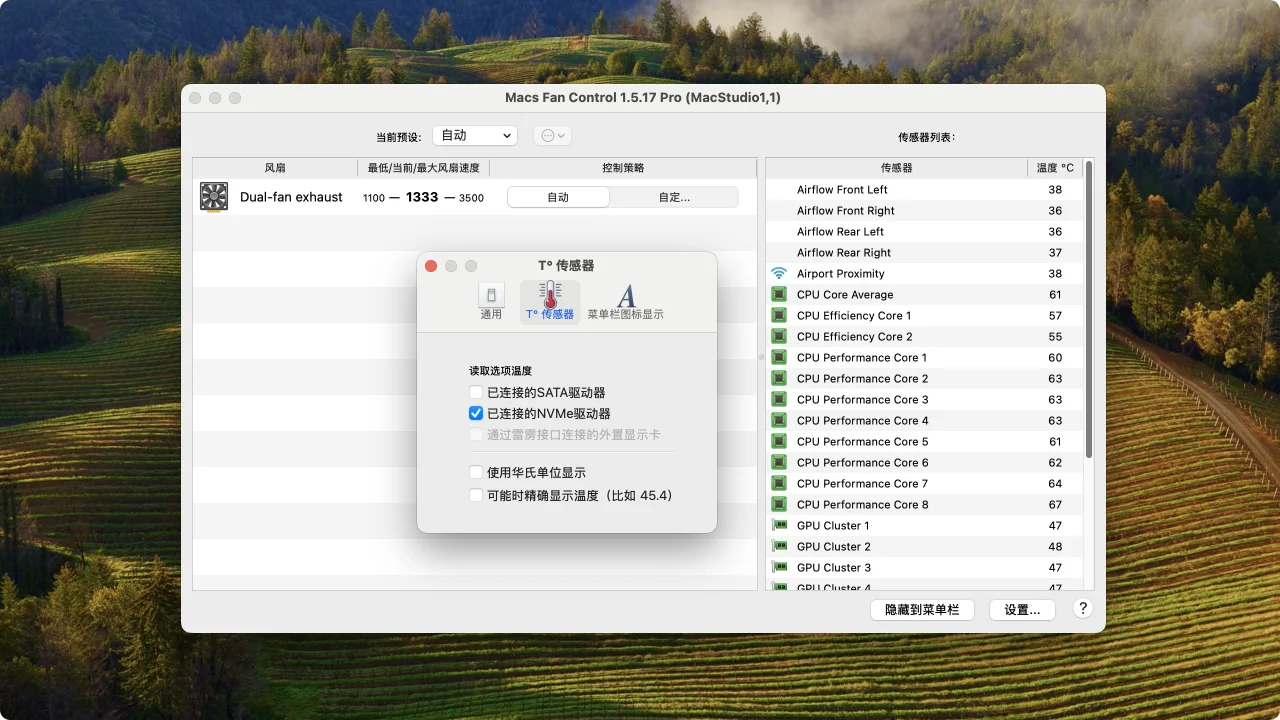Click the CPU Performance Core 8 temperature 67

coord(1055,505)
